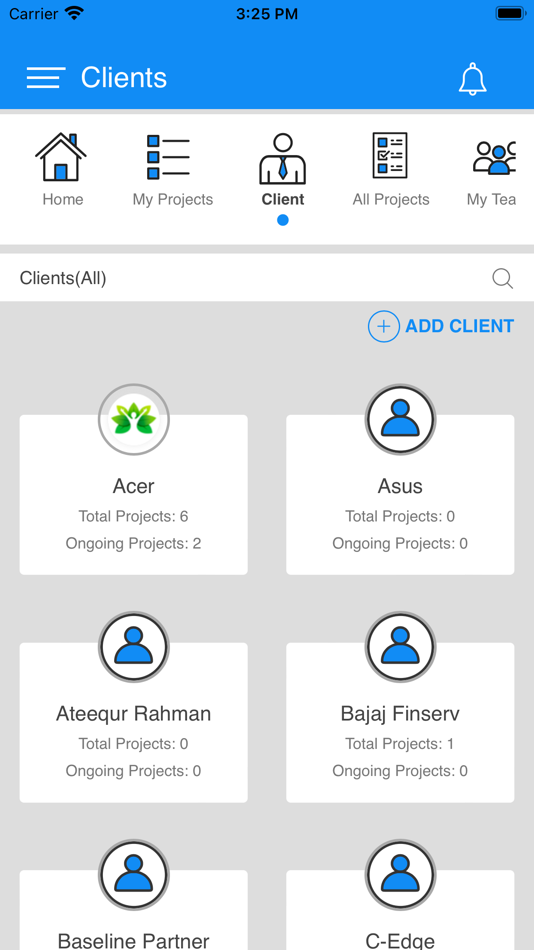The height and width of the screenshot is (950, 534).
Task: Tap the All Projects checklist icon
Action: [x=390, y=155]
